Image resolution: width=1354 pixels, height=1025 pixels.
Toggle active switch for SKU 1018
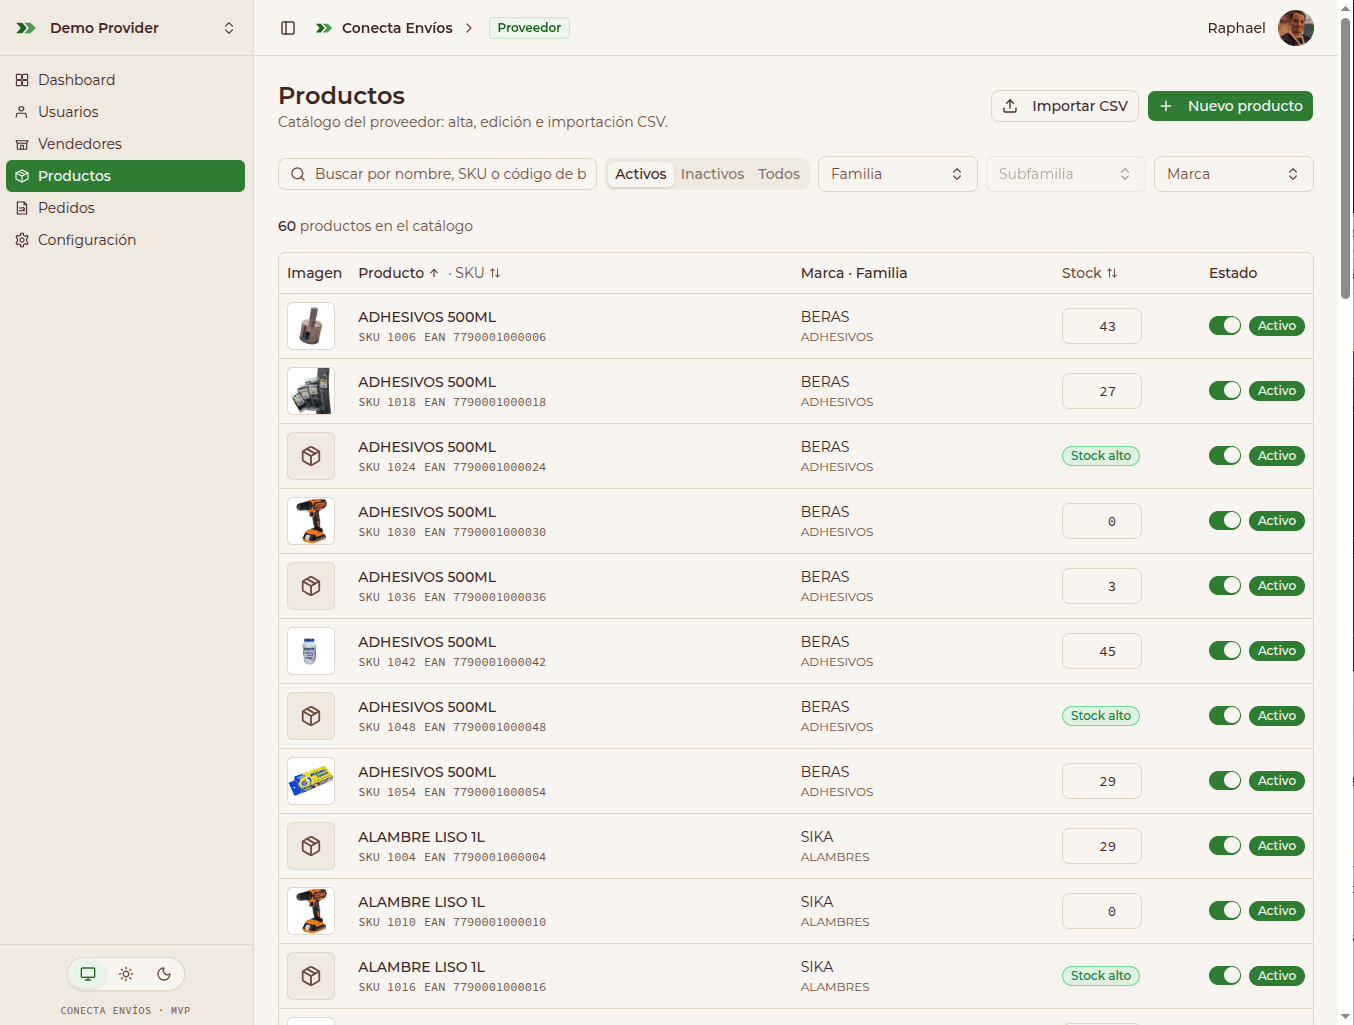[x=1225, y=391]
